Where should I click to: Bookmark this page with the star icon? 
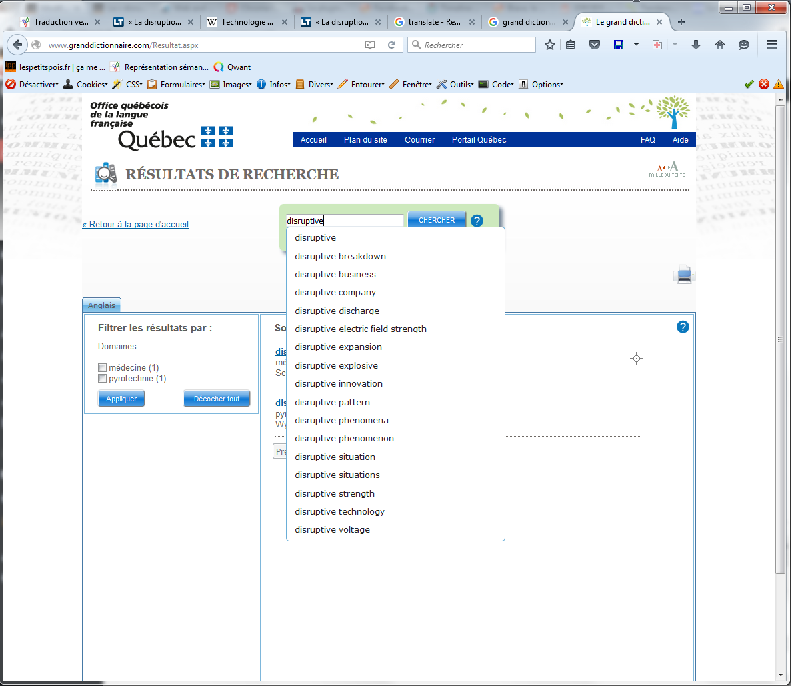click(550, 45)
